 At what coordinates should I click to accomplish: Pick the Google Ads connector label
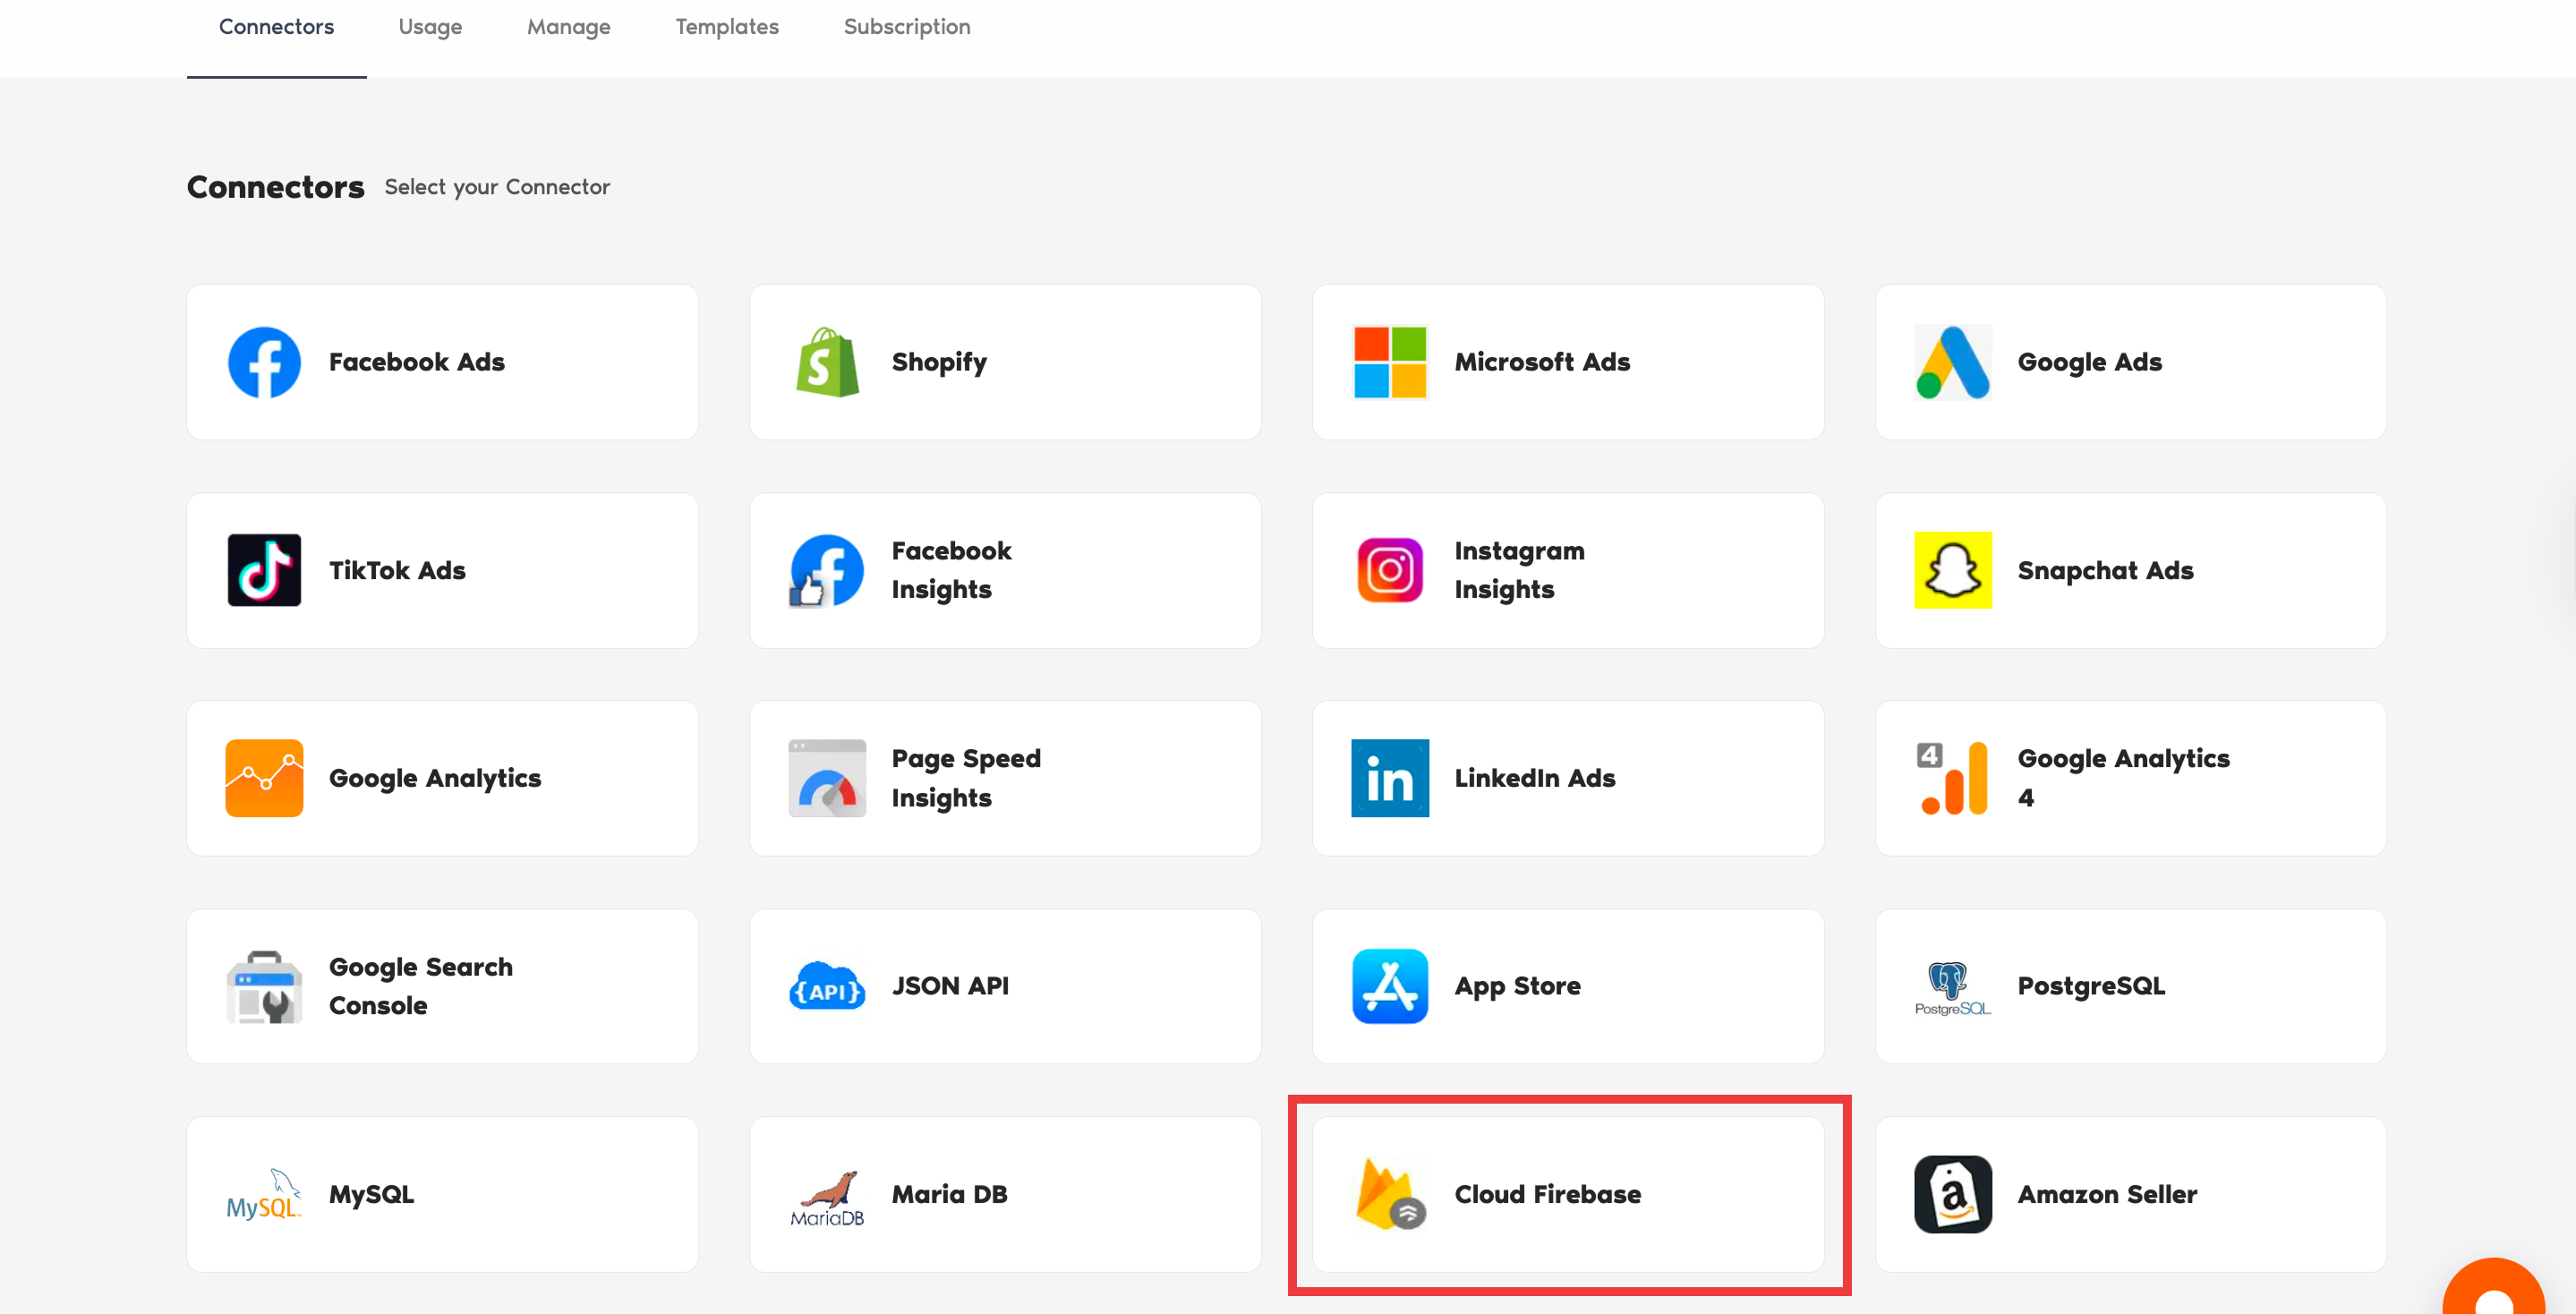click(x=2089, y=362)
